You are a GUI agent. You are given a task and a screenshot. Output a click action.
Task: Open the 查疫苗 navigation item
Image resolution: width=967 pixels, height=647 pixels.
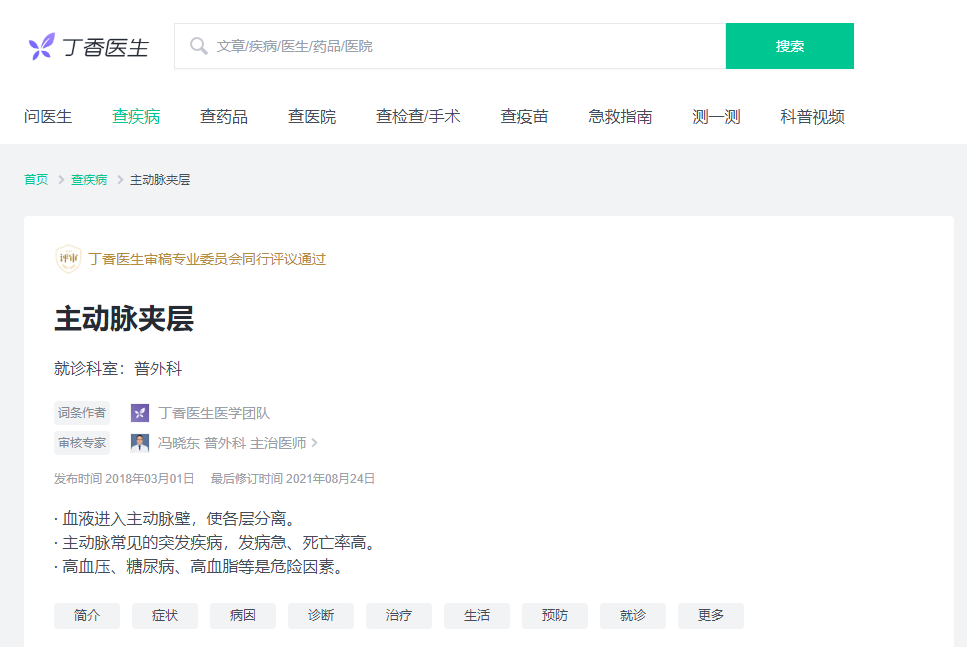click(x=524, y=117)
